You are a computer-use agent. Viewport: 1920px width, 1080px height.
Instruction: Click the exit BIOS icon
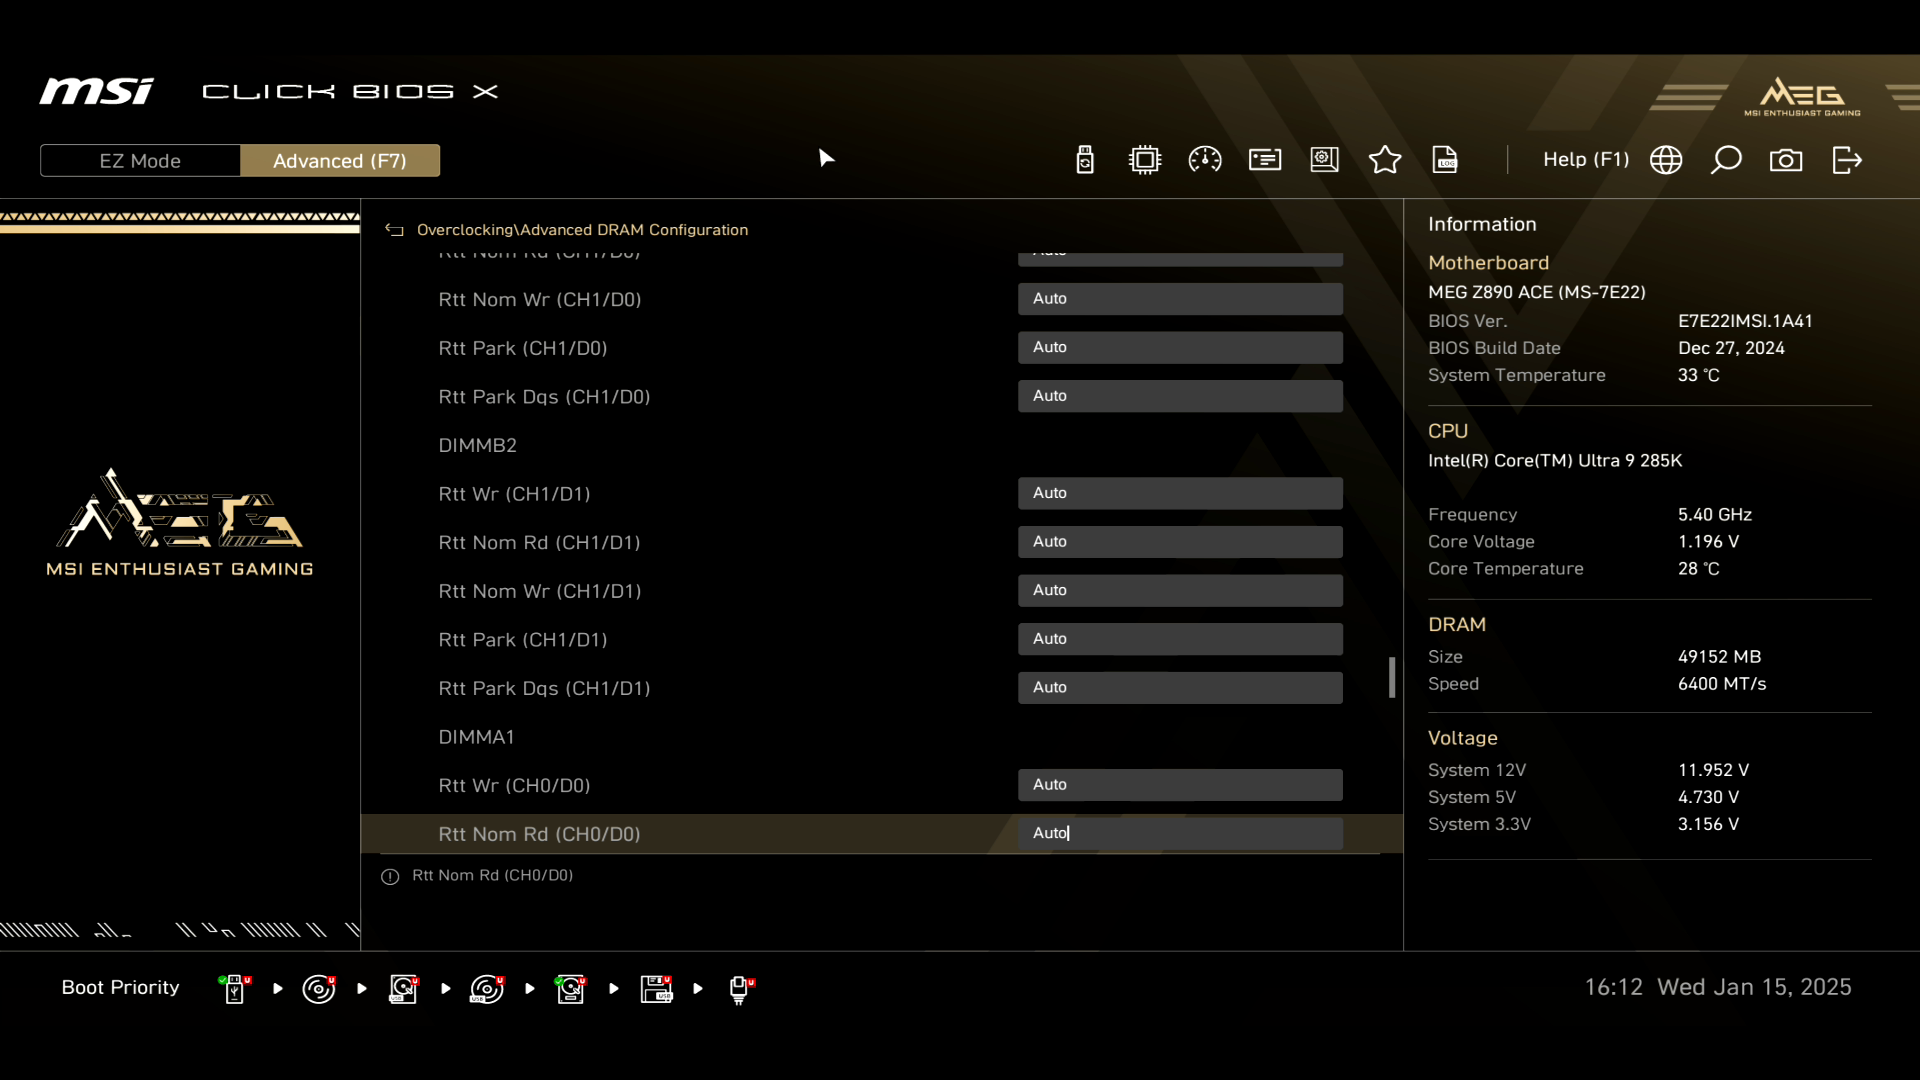coord(1847,160)
